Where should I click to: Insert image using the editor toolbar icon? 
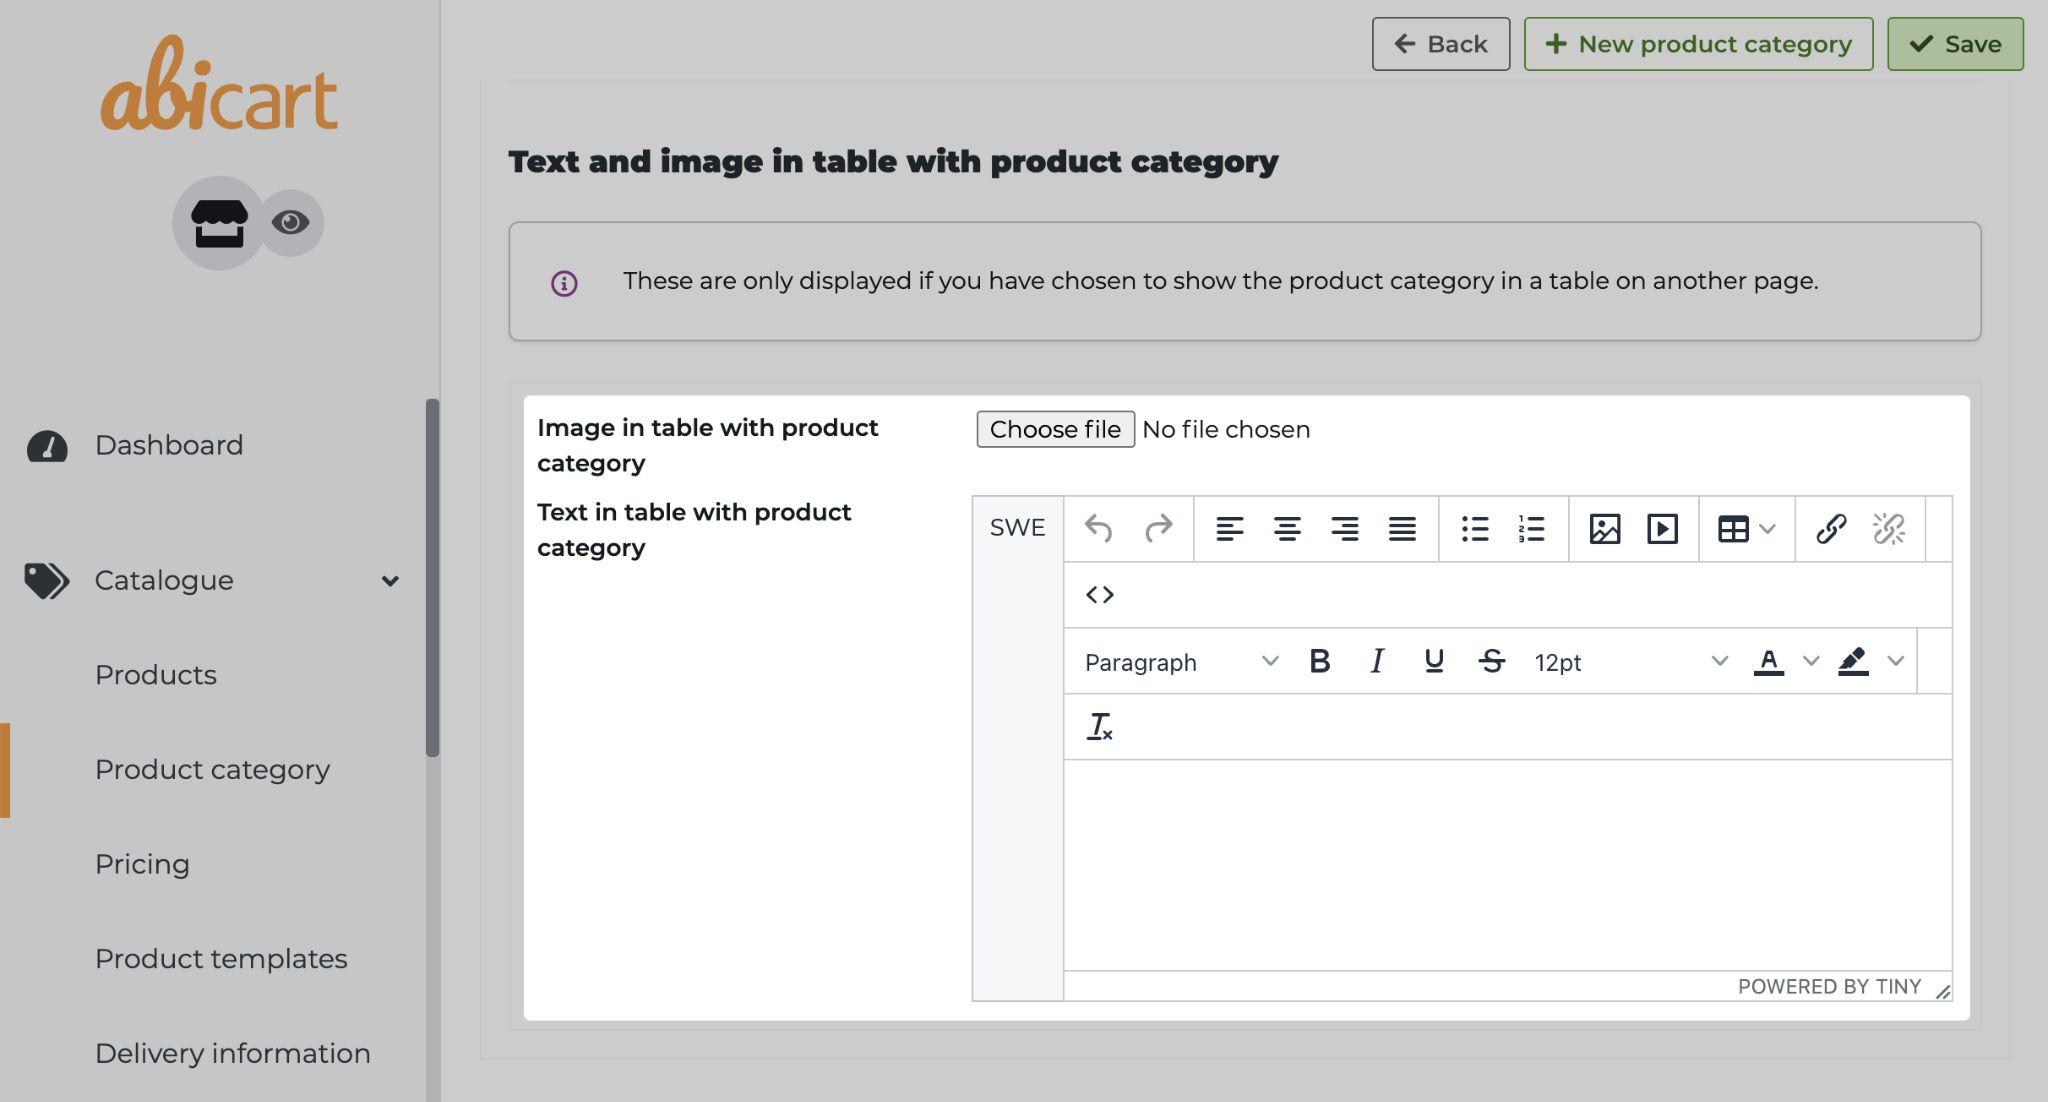coord(1604,528)
